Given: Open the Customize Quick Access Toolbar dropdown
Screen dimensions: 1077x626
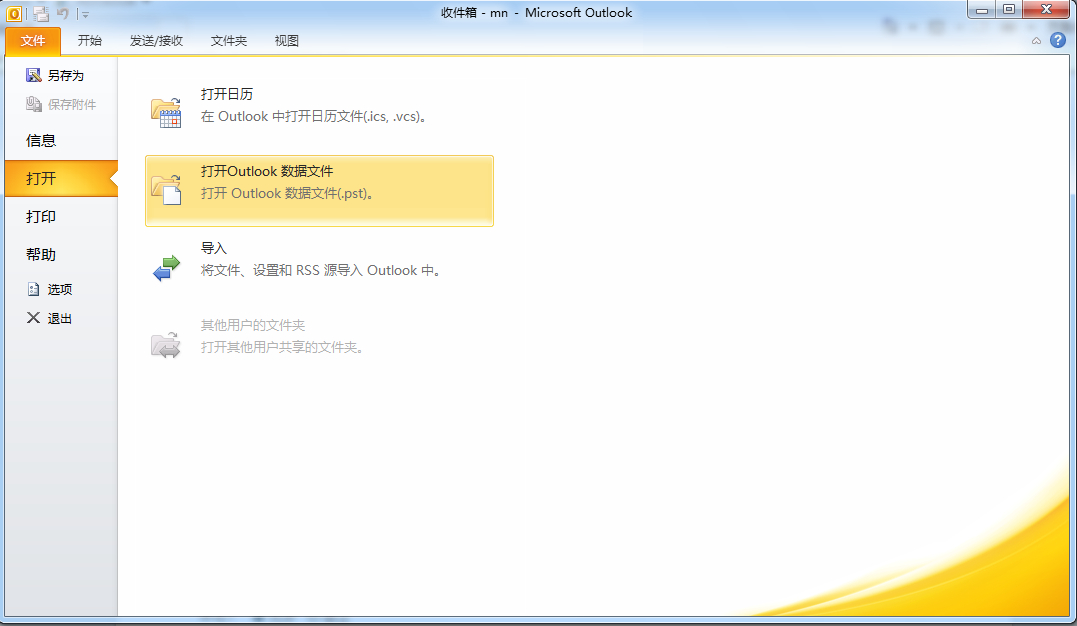Looking at the screenshot, I should (85, 14).
